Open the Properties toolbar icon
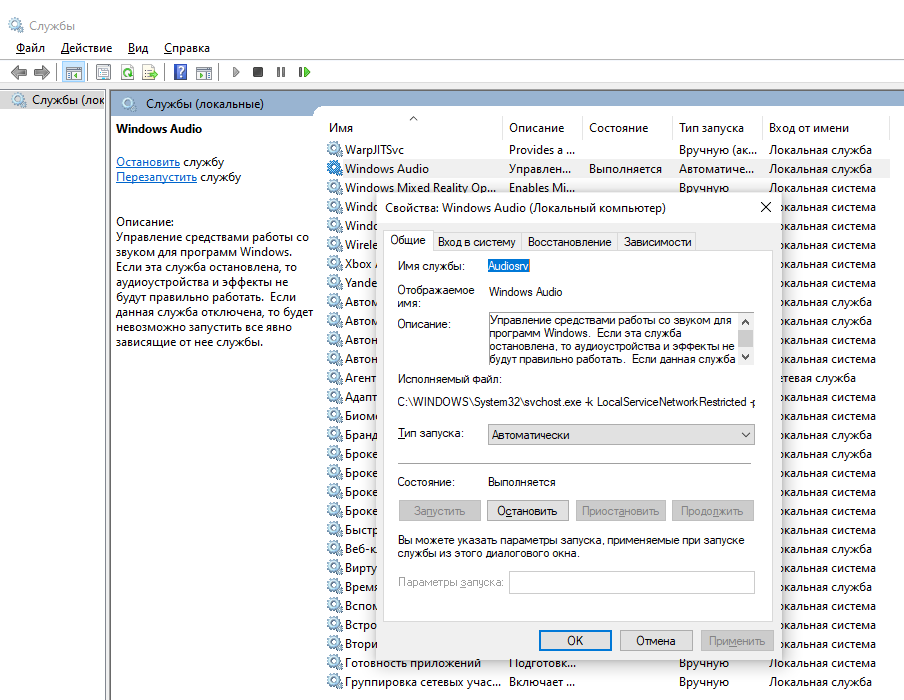Screen dimensions: 904x700 (104, 72)
